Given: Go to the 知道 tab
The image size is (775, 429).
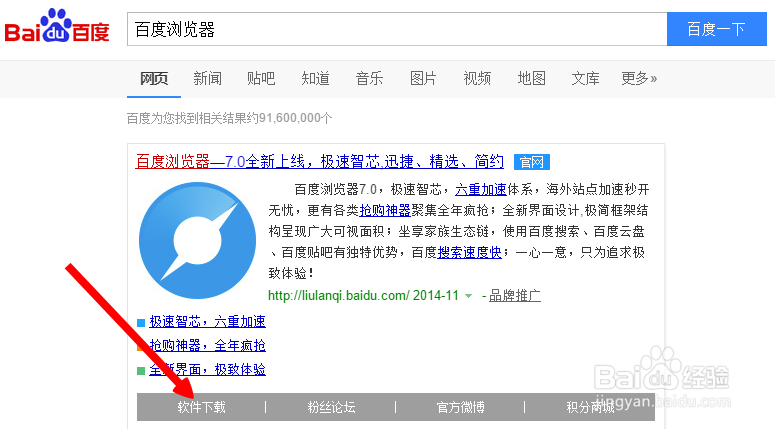Looking at the screenshot, I should point(315,79).
